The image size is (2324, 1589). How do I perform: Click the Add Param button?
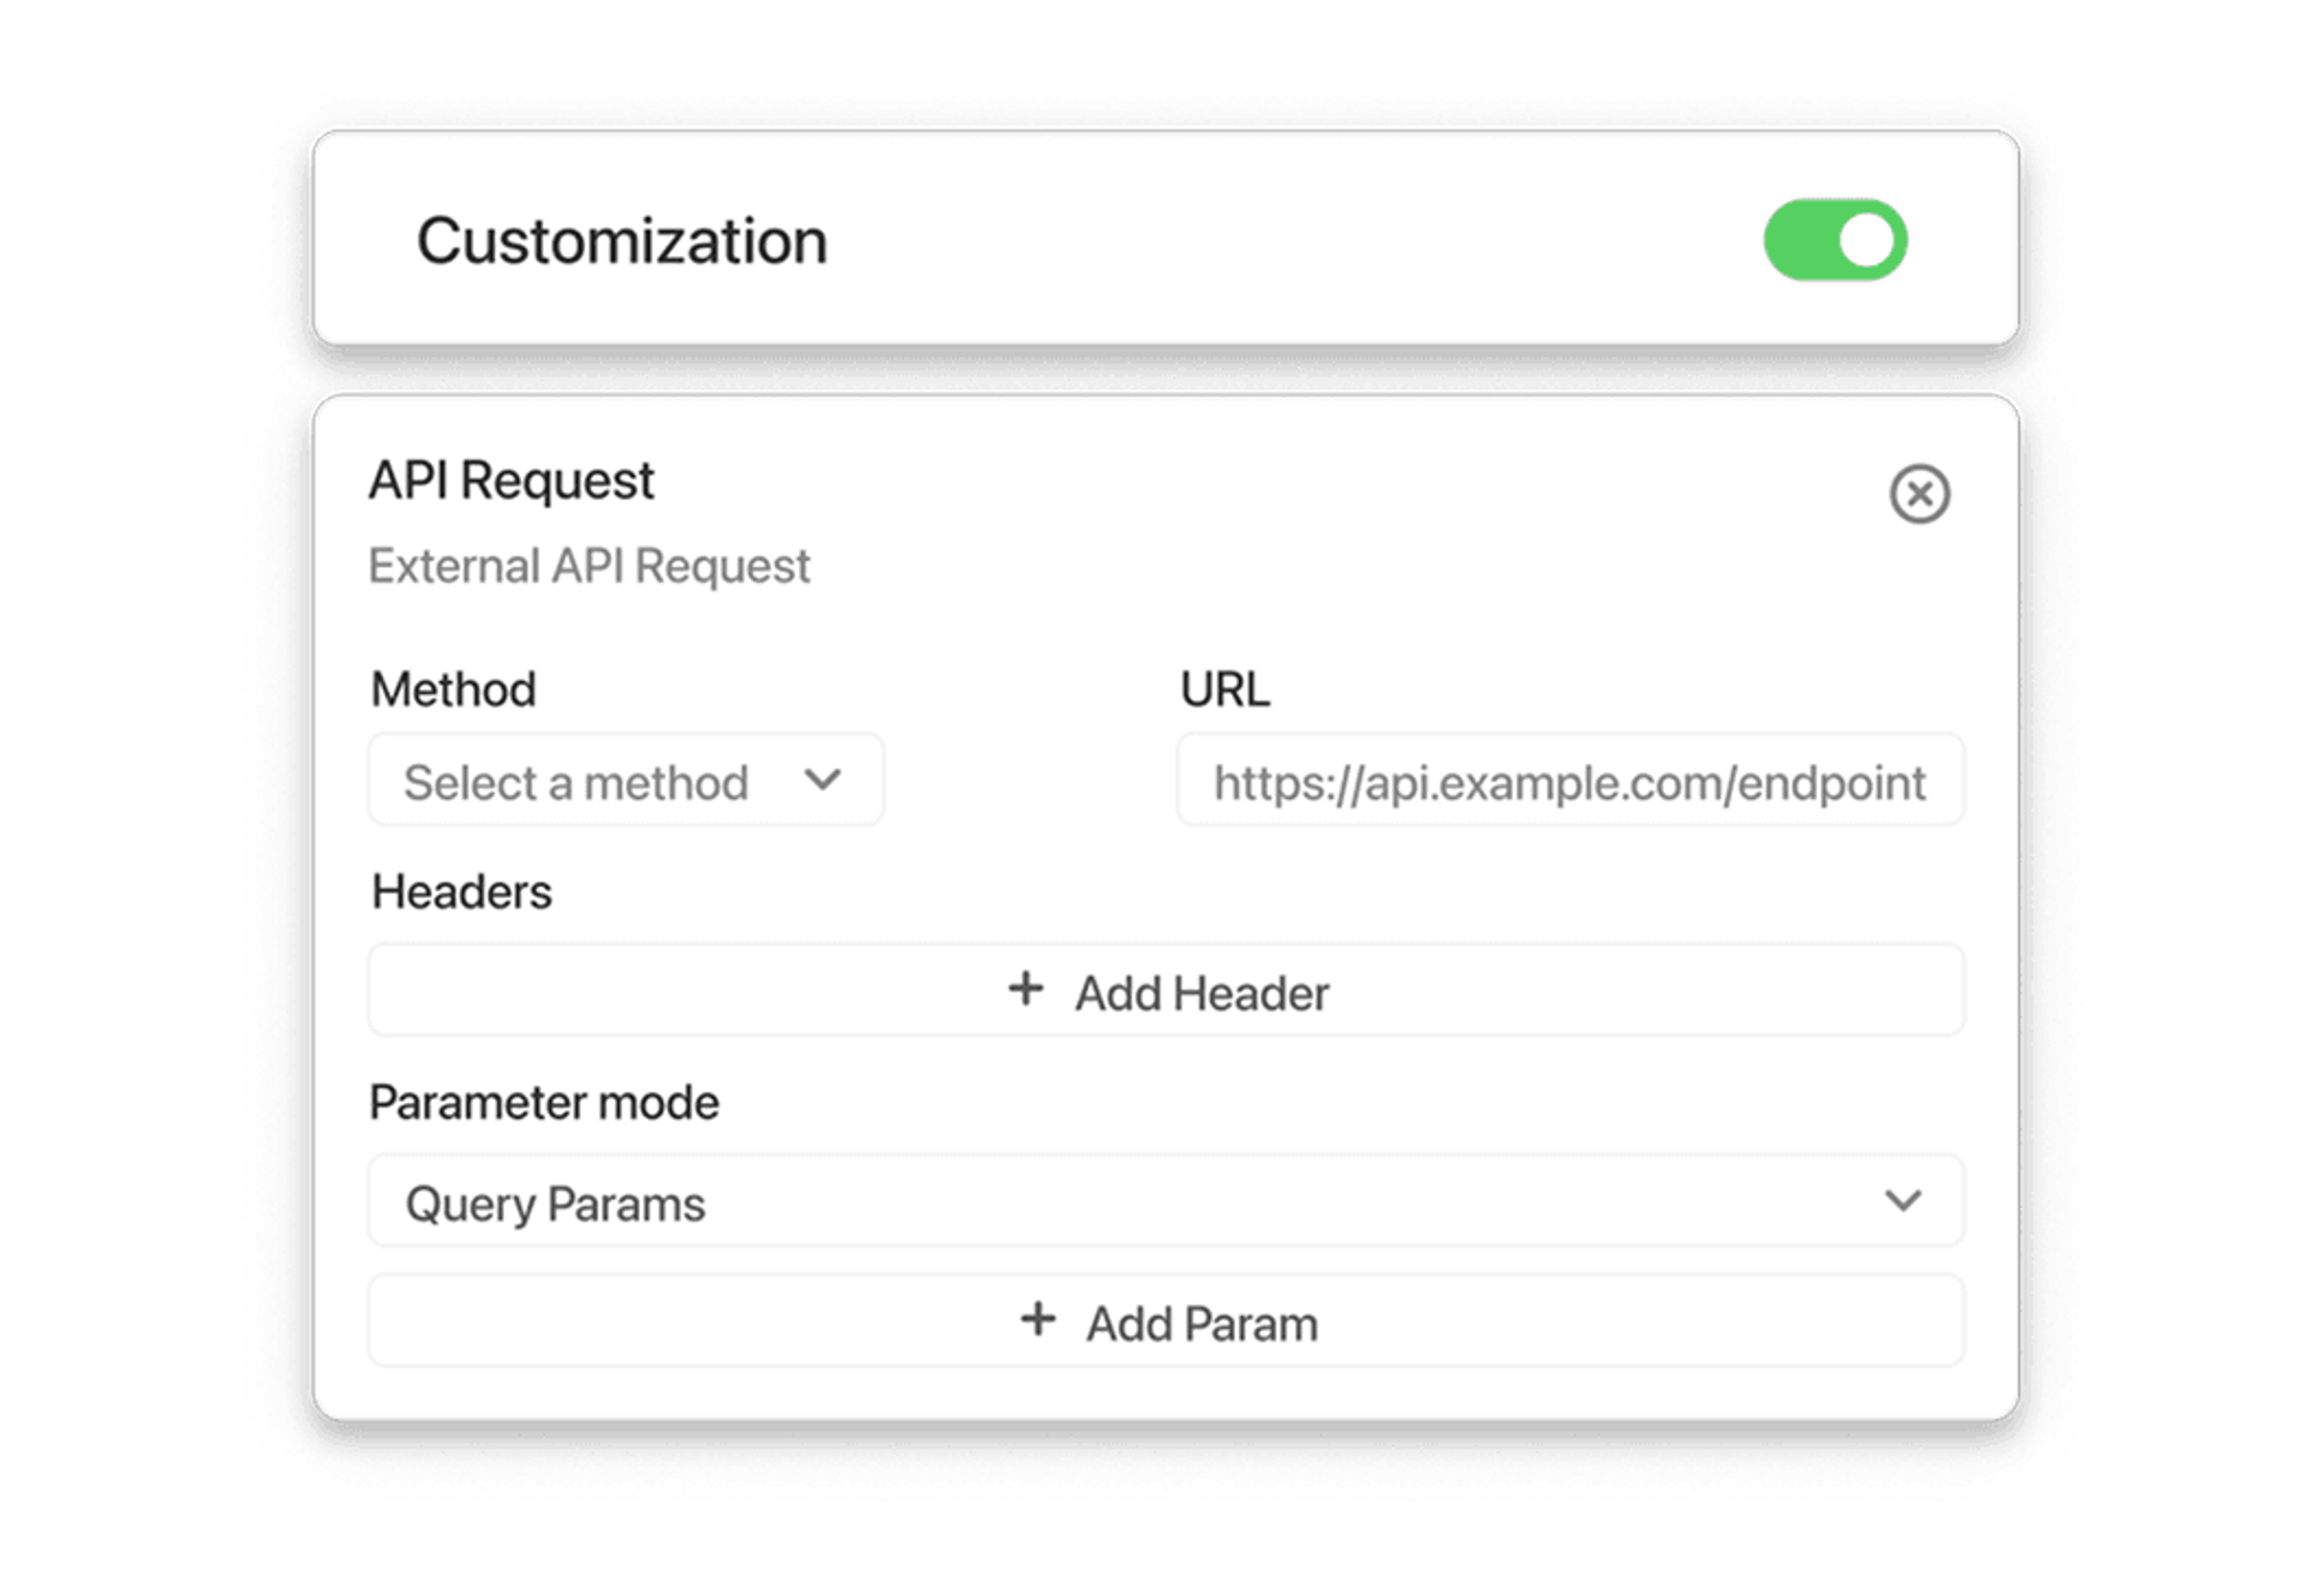click(1166, 1321)
